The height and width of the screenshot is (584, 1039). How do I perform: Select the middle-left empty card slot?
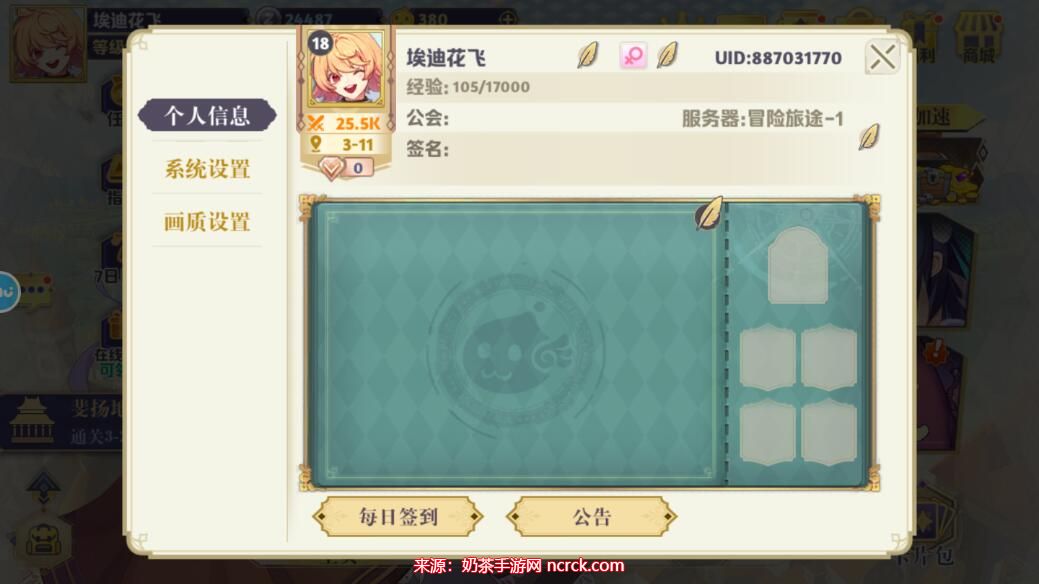click(x=767, y=357)
